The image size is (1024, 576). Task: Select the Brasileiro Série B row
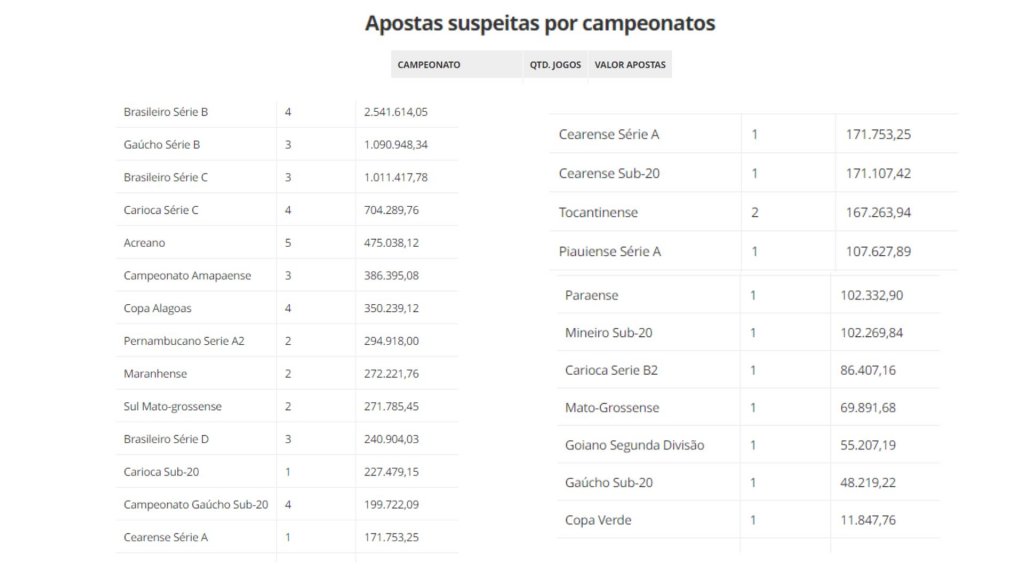point(287,112)
